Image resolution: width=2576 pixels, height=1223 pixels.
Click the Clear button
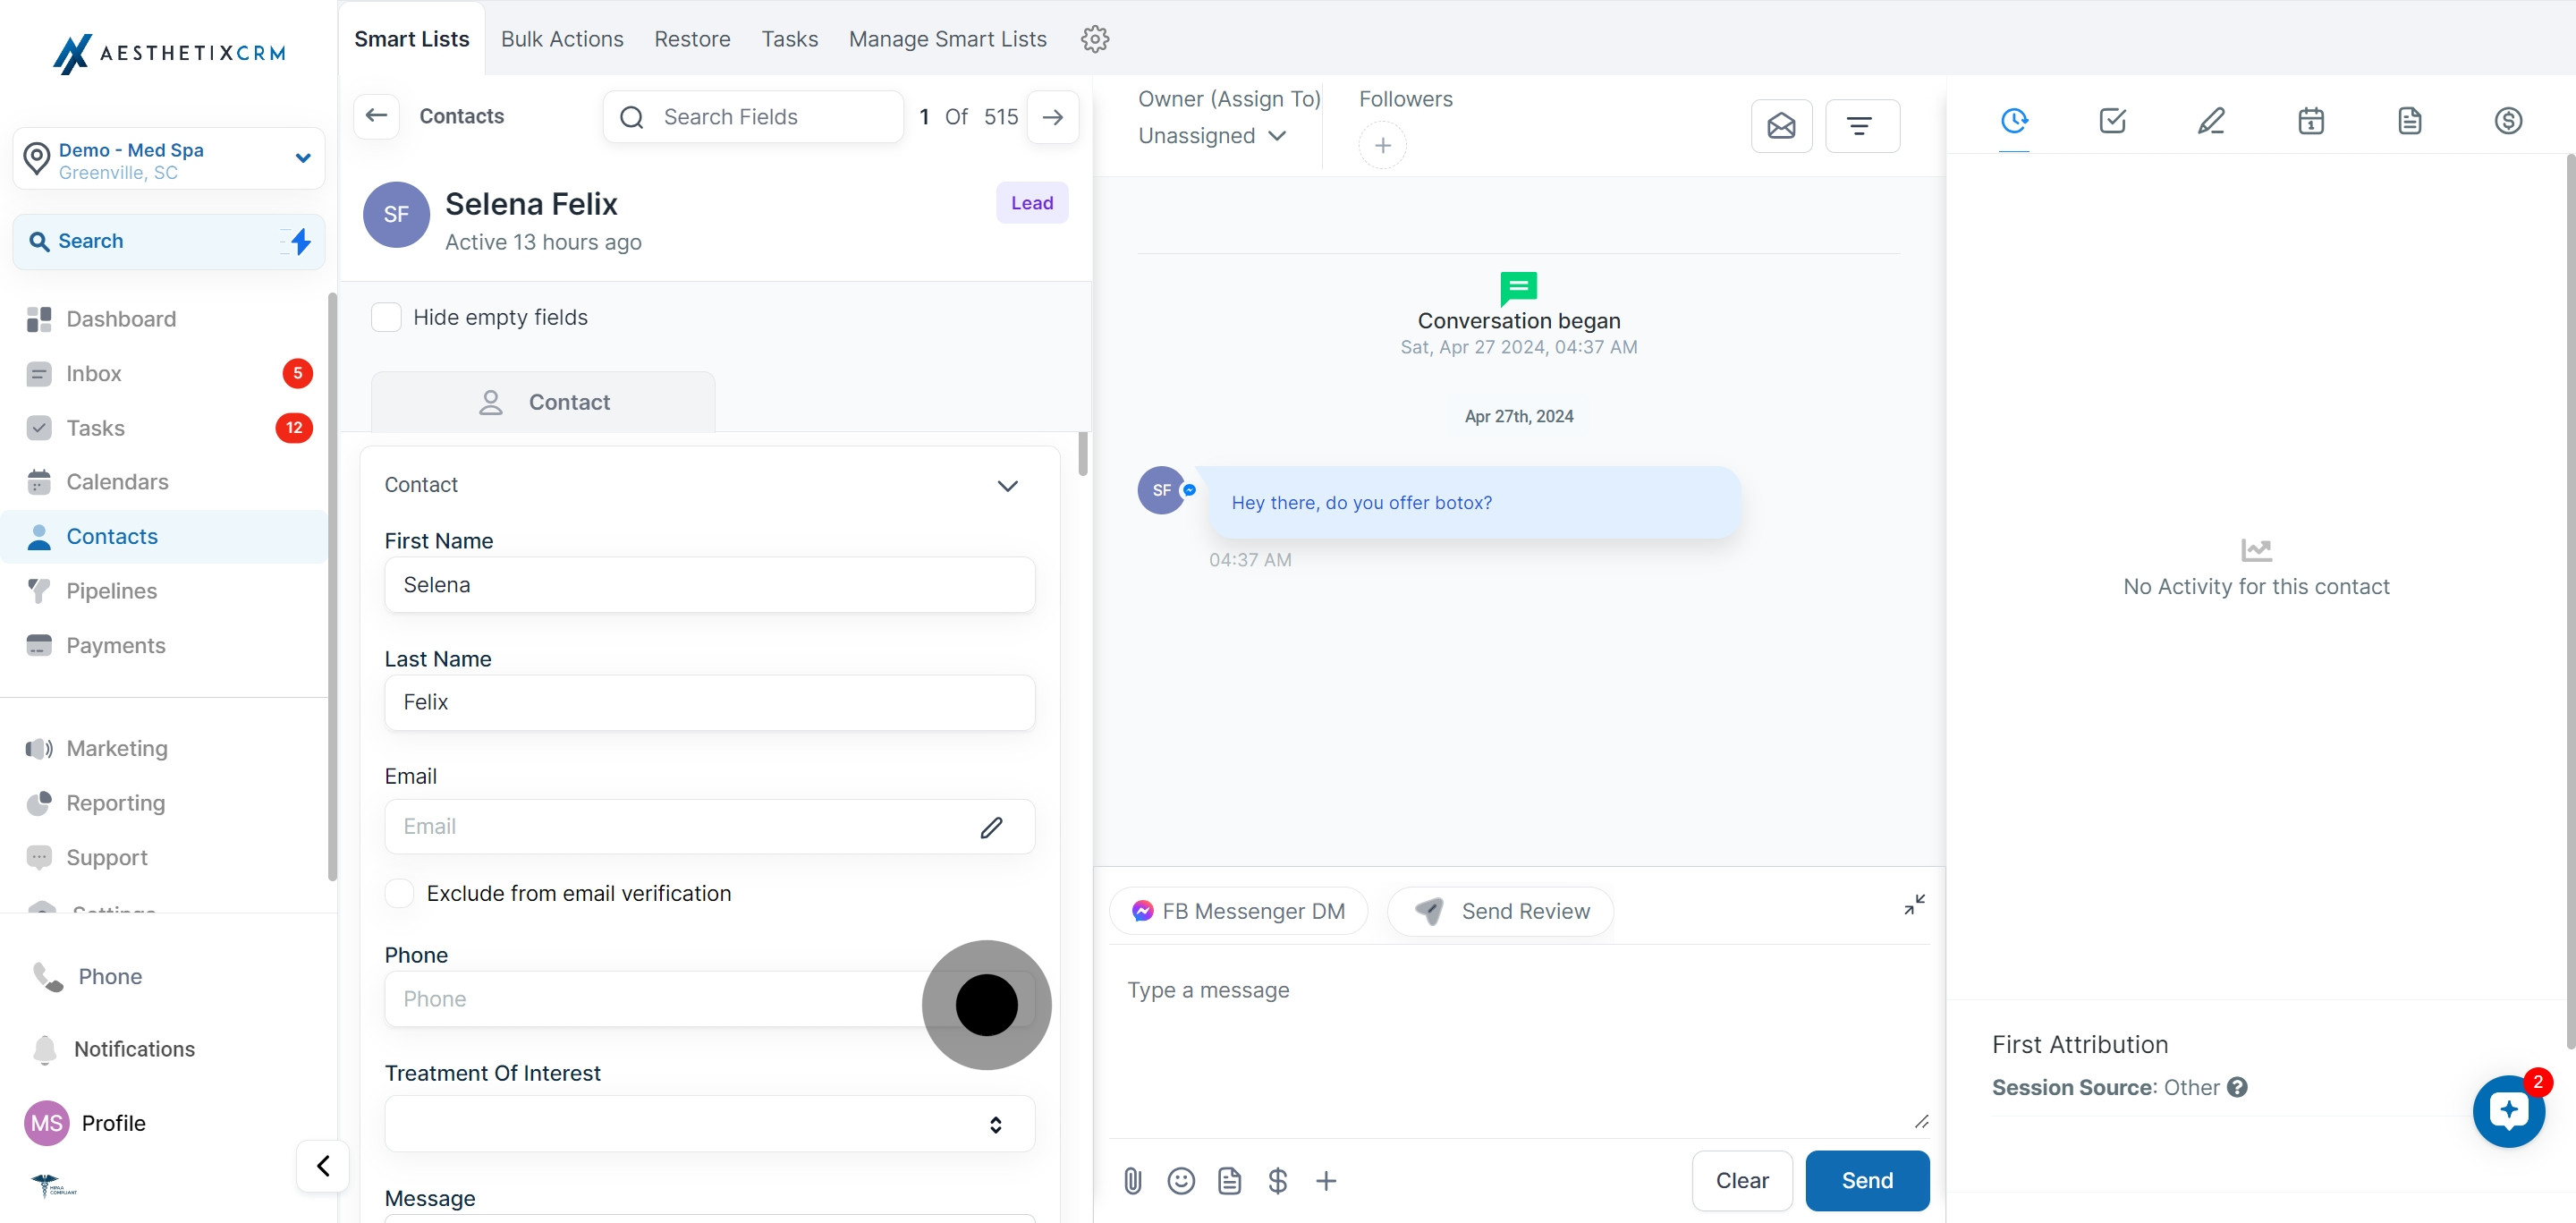(x=1742, y=1181)
